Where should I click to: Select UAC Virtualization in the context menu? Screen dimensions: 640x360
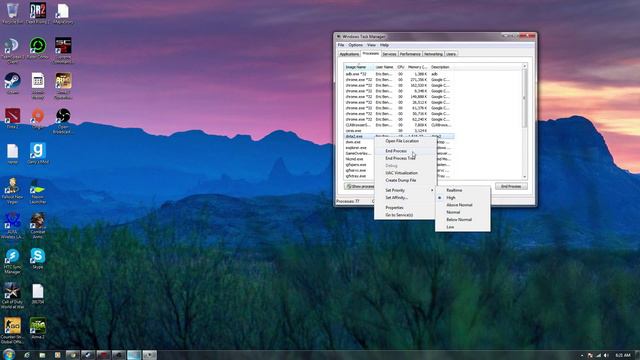(405, 173)
